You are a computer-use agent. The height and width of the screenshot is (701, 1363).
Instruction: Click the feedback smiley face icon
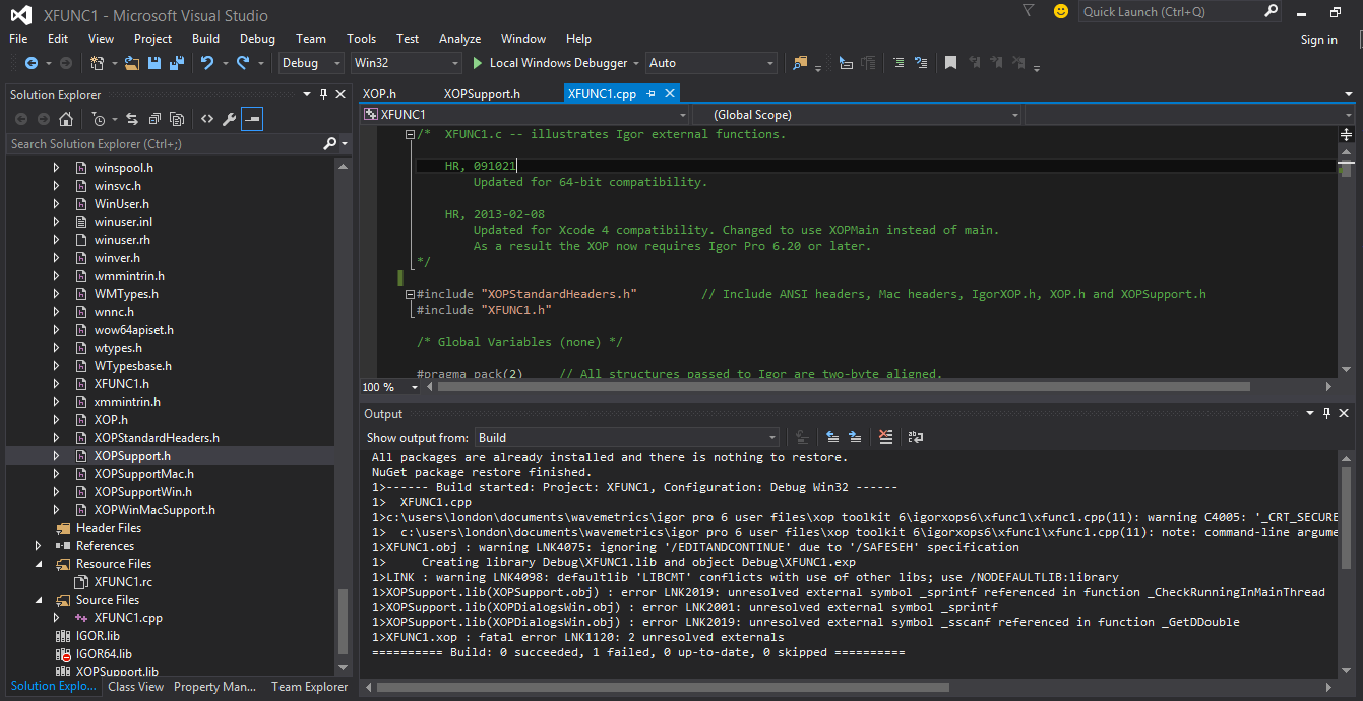click(1060, 11)
